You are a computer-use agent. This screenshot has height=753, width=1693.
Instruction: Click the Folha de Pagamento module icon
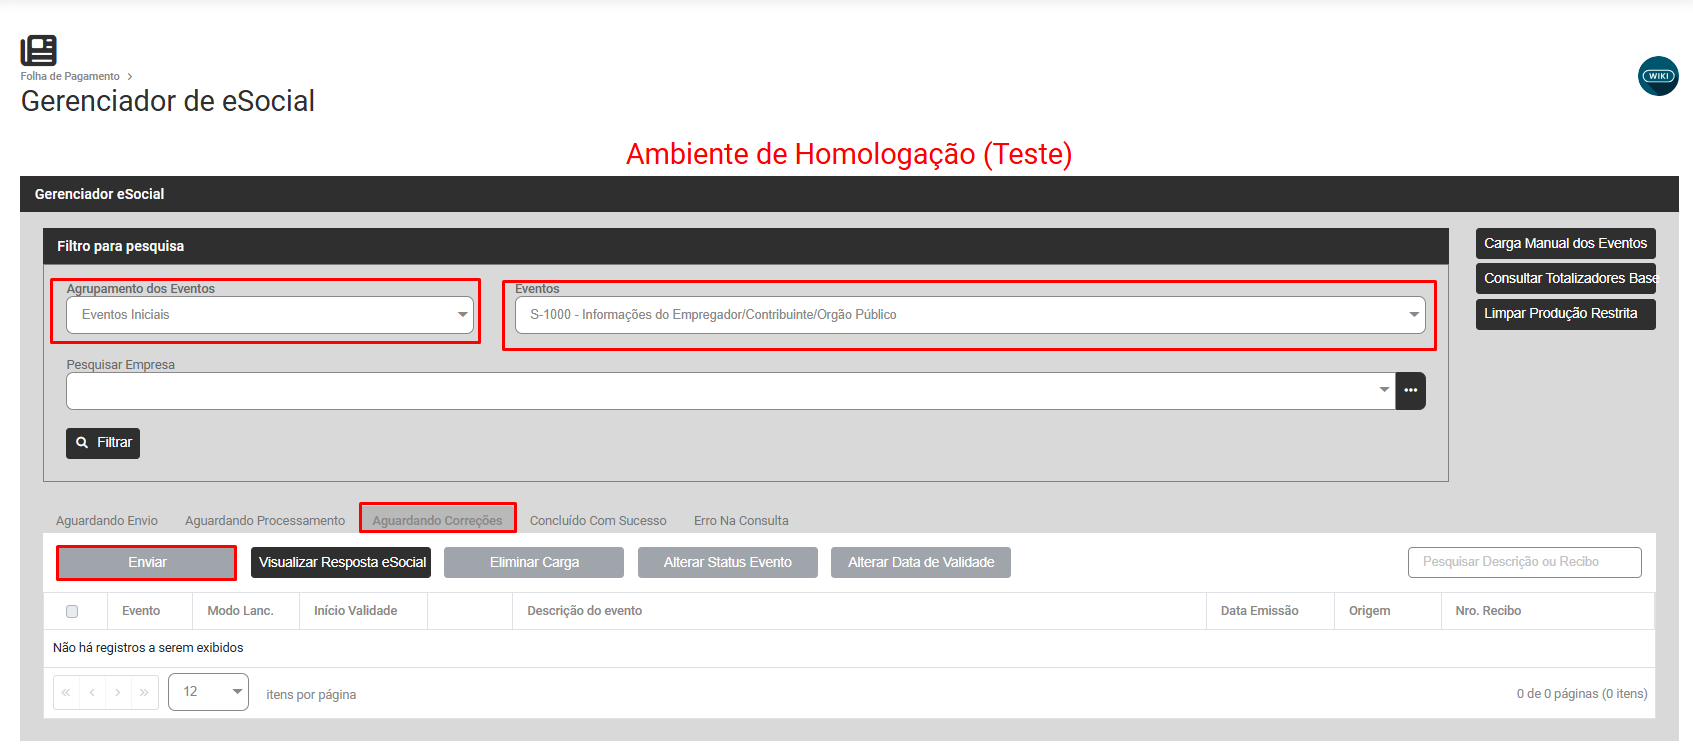39,50
